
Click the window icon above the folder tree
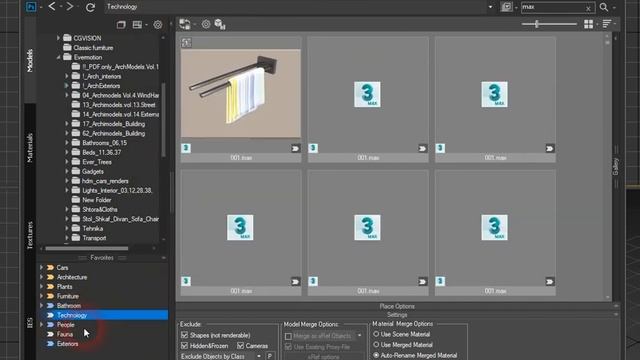pyautogui.click(x=121, y=25)
